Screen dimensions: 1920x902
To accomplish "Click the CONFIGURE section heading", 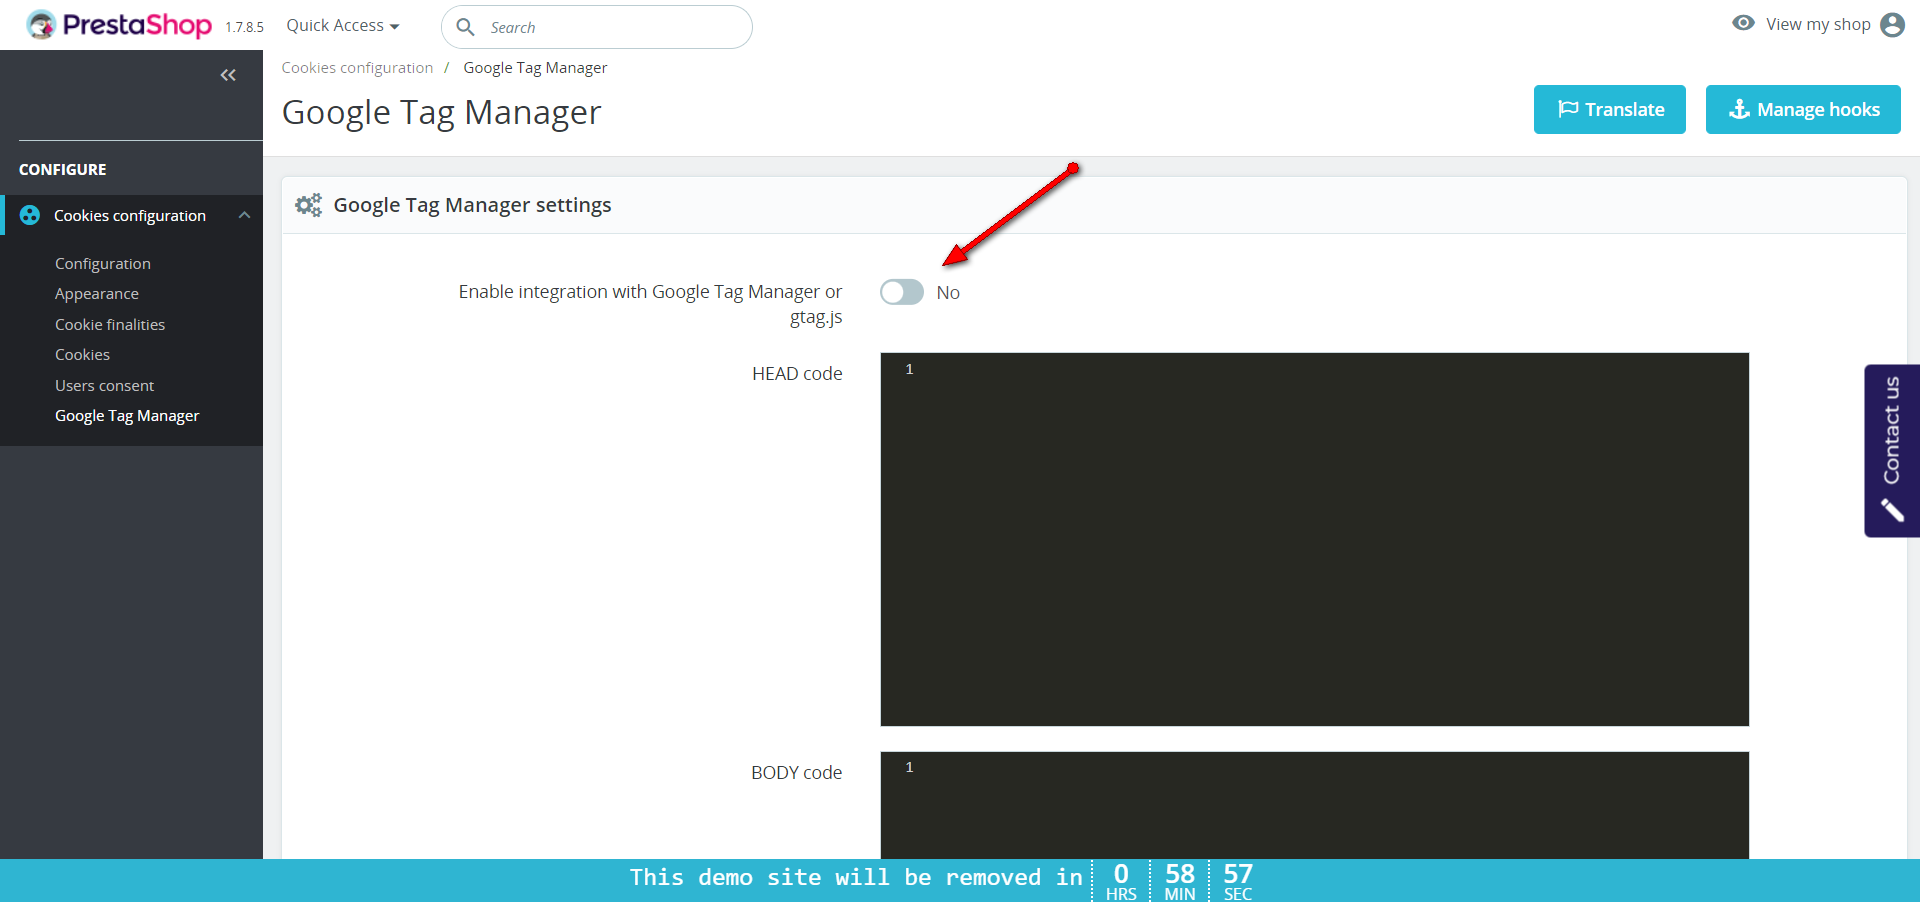I will [x=63, y=170].
